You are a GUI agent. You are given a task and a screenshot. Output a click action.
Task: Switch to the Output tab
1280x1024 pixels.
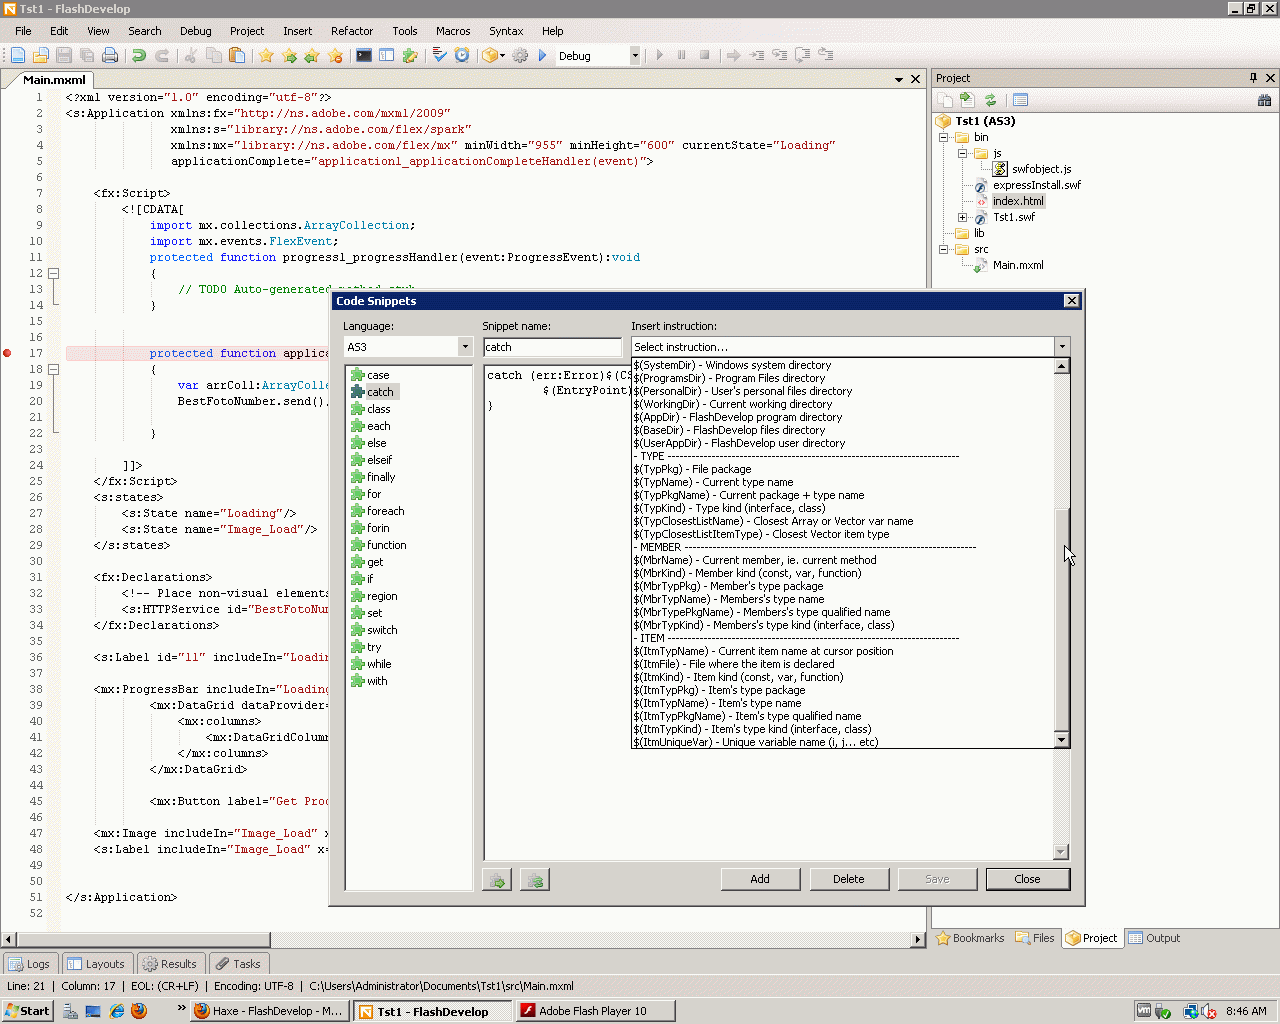(x=1154, y=938)
